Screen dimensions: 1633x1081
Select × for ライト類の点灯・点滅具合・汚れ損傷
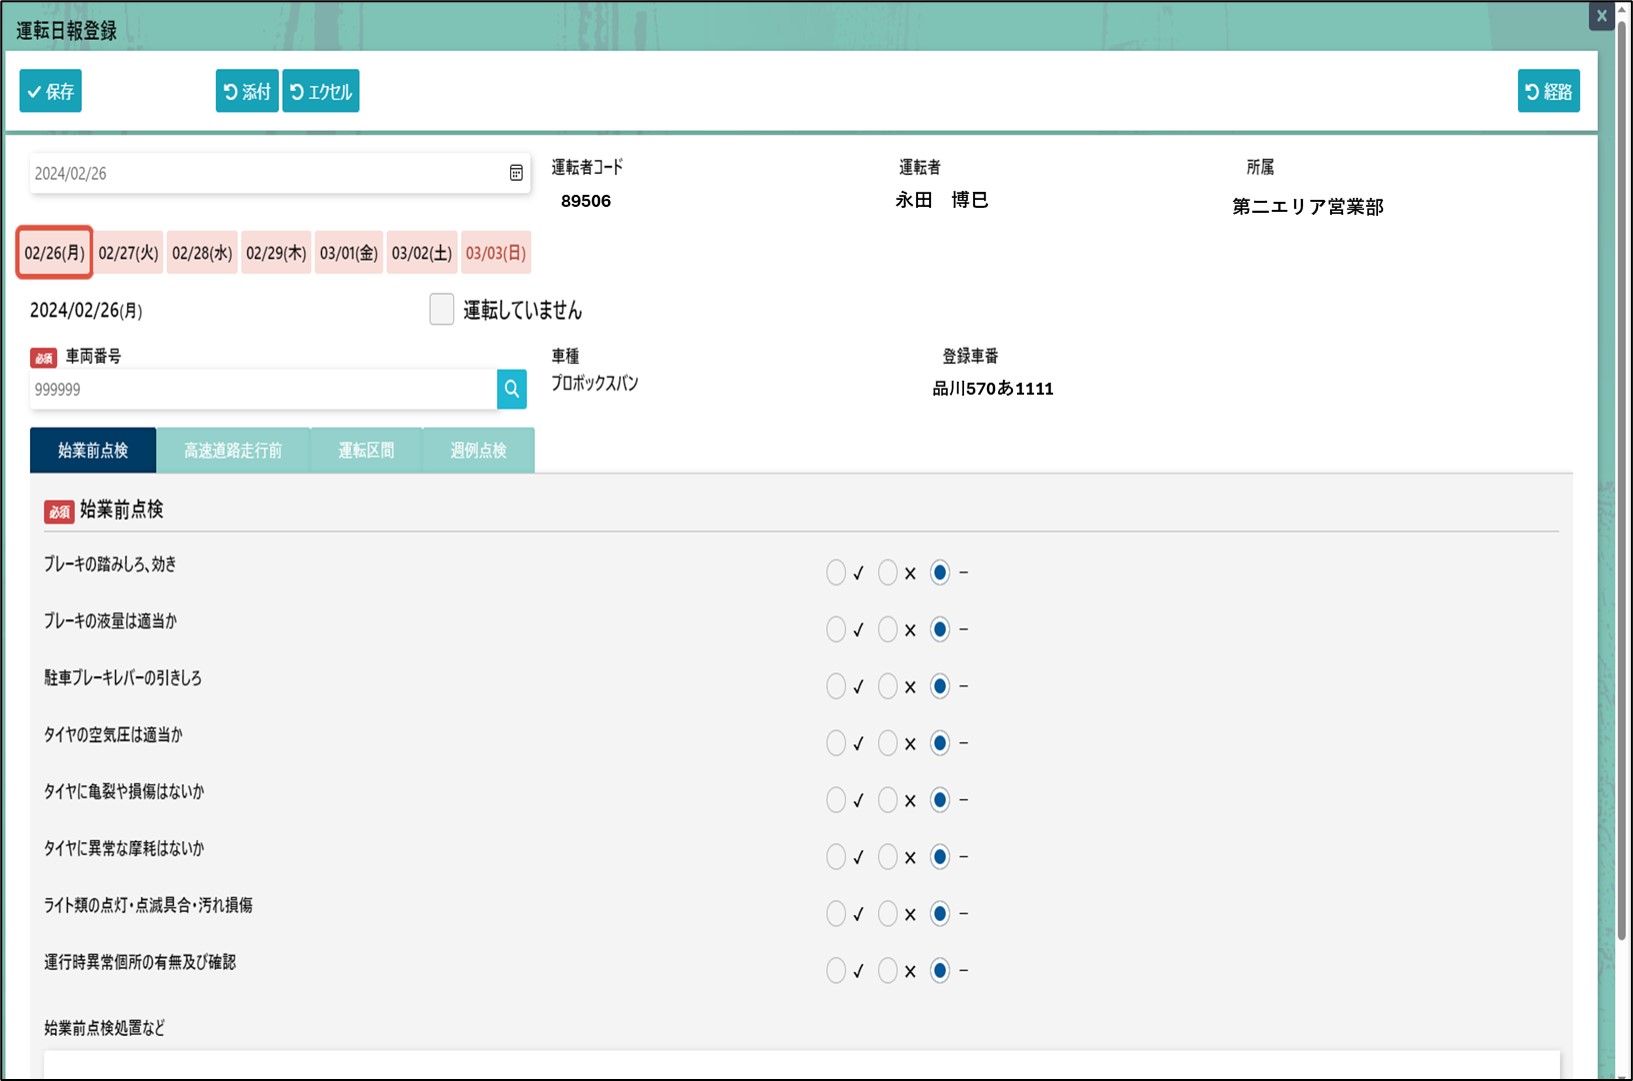[887, 914]
